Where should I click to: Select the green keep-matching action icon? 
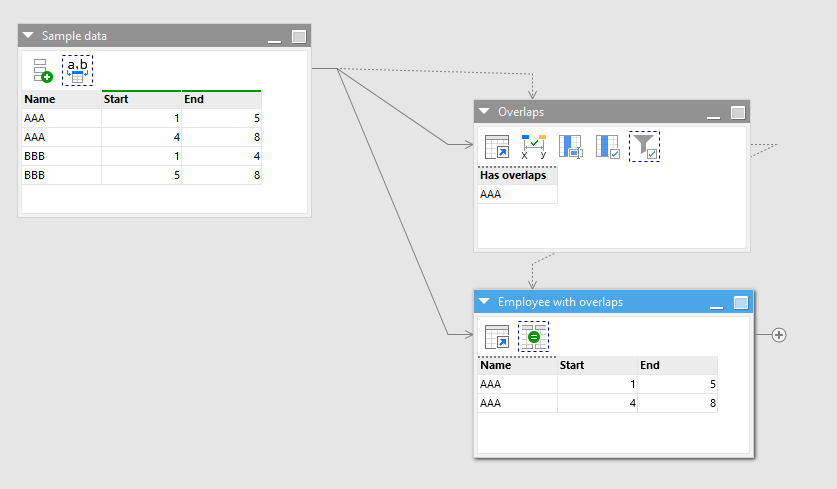coord(533,337)
